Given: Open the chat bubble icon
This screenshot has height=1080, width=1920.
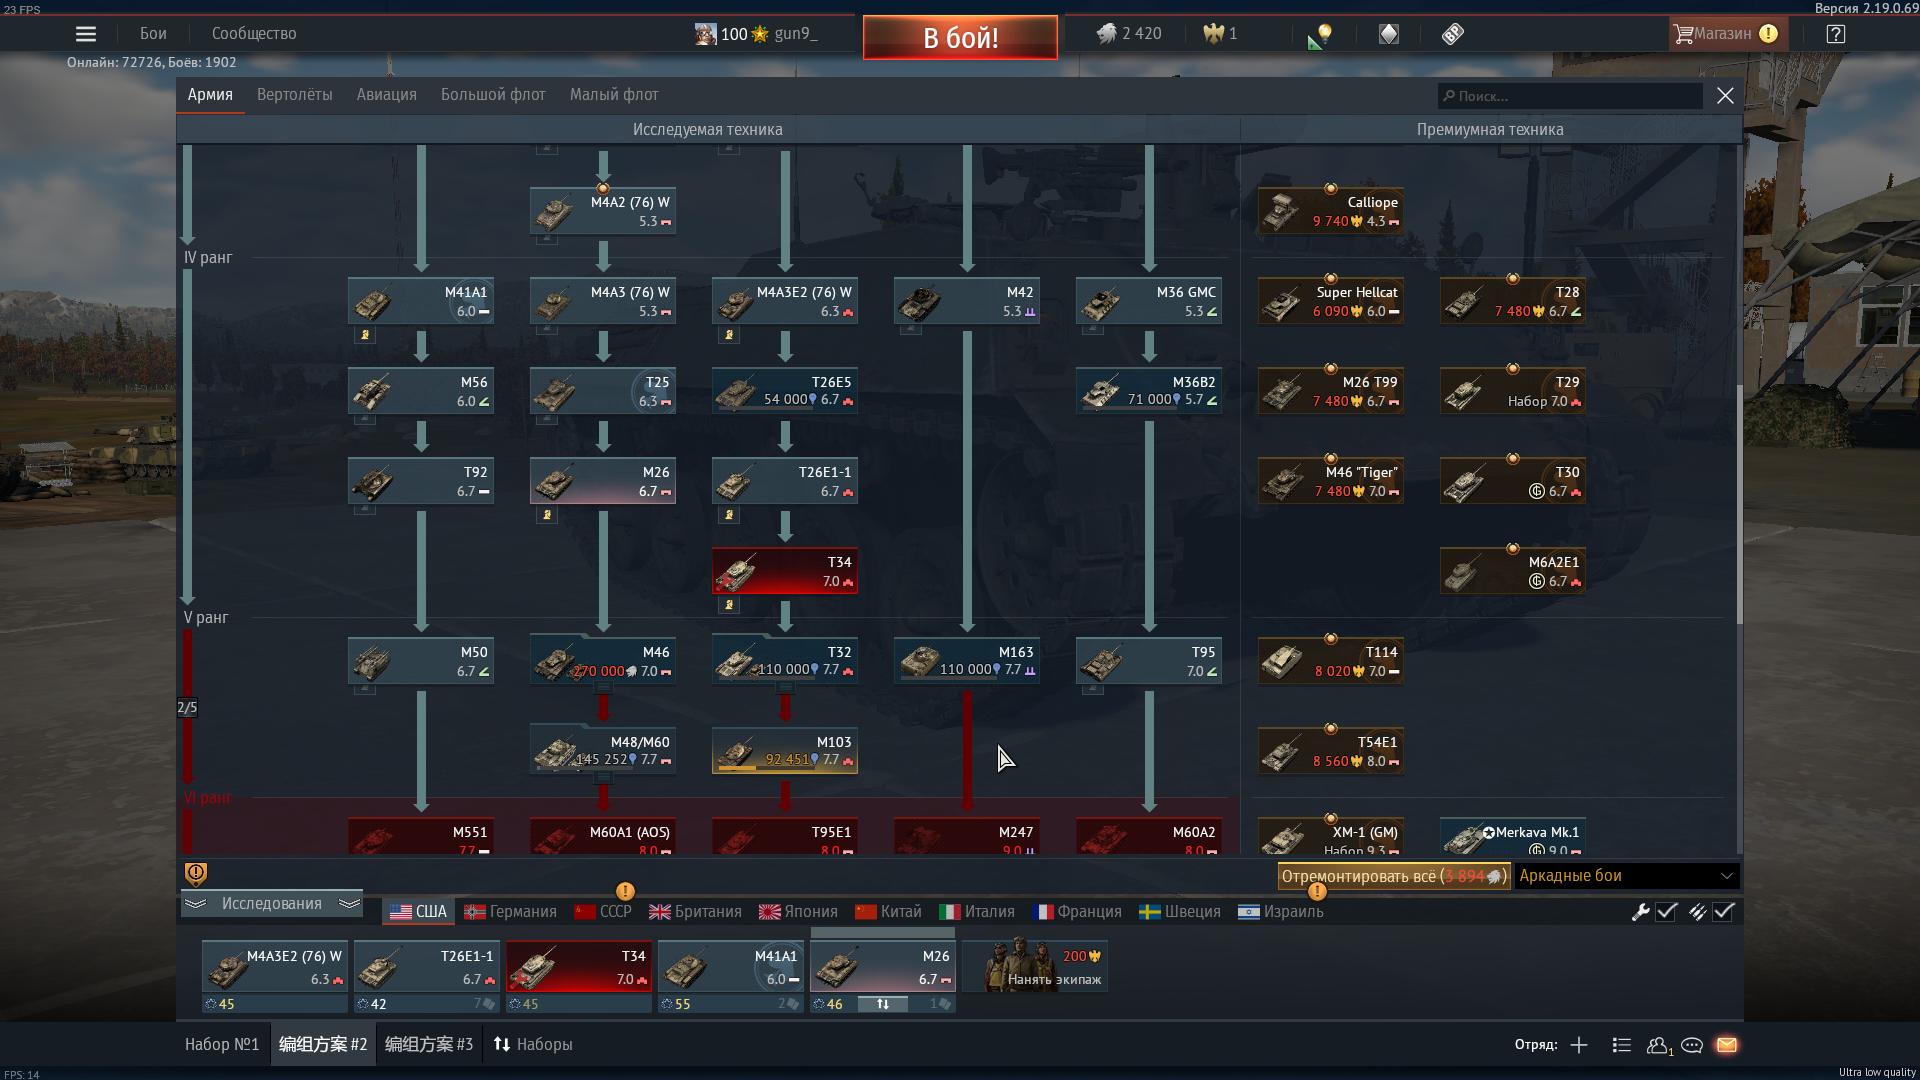Looking at the screenshot, I should pyautogui.click(x=1692, y=1045).
